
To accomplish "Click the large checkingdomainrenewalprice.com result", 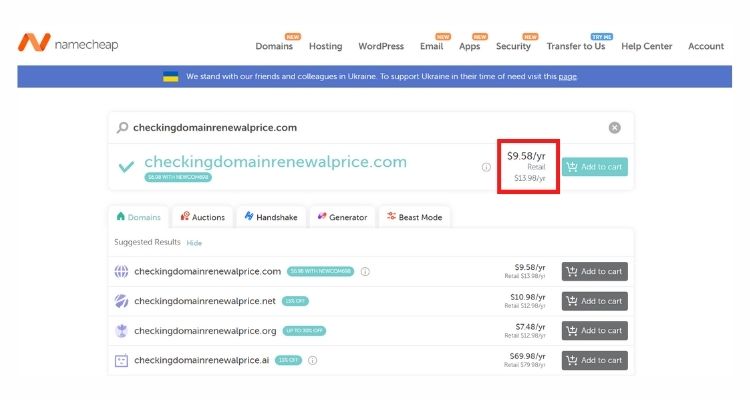I will [276, 162].
